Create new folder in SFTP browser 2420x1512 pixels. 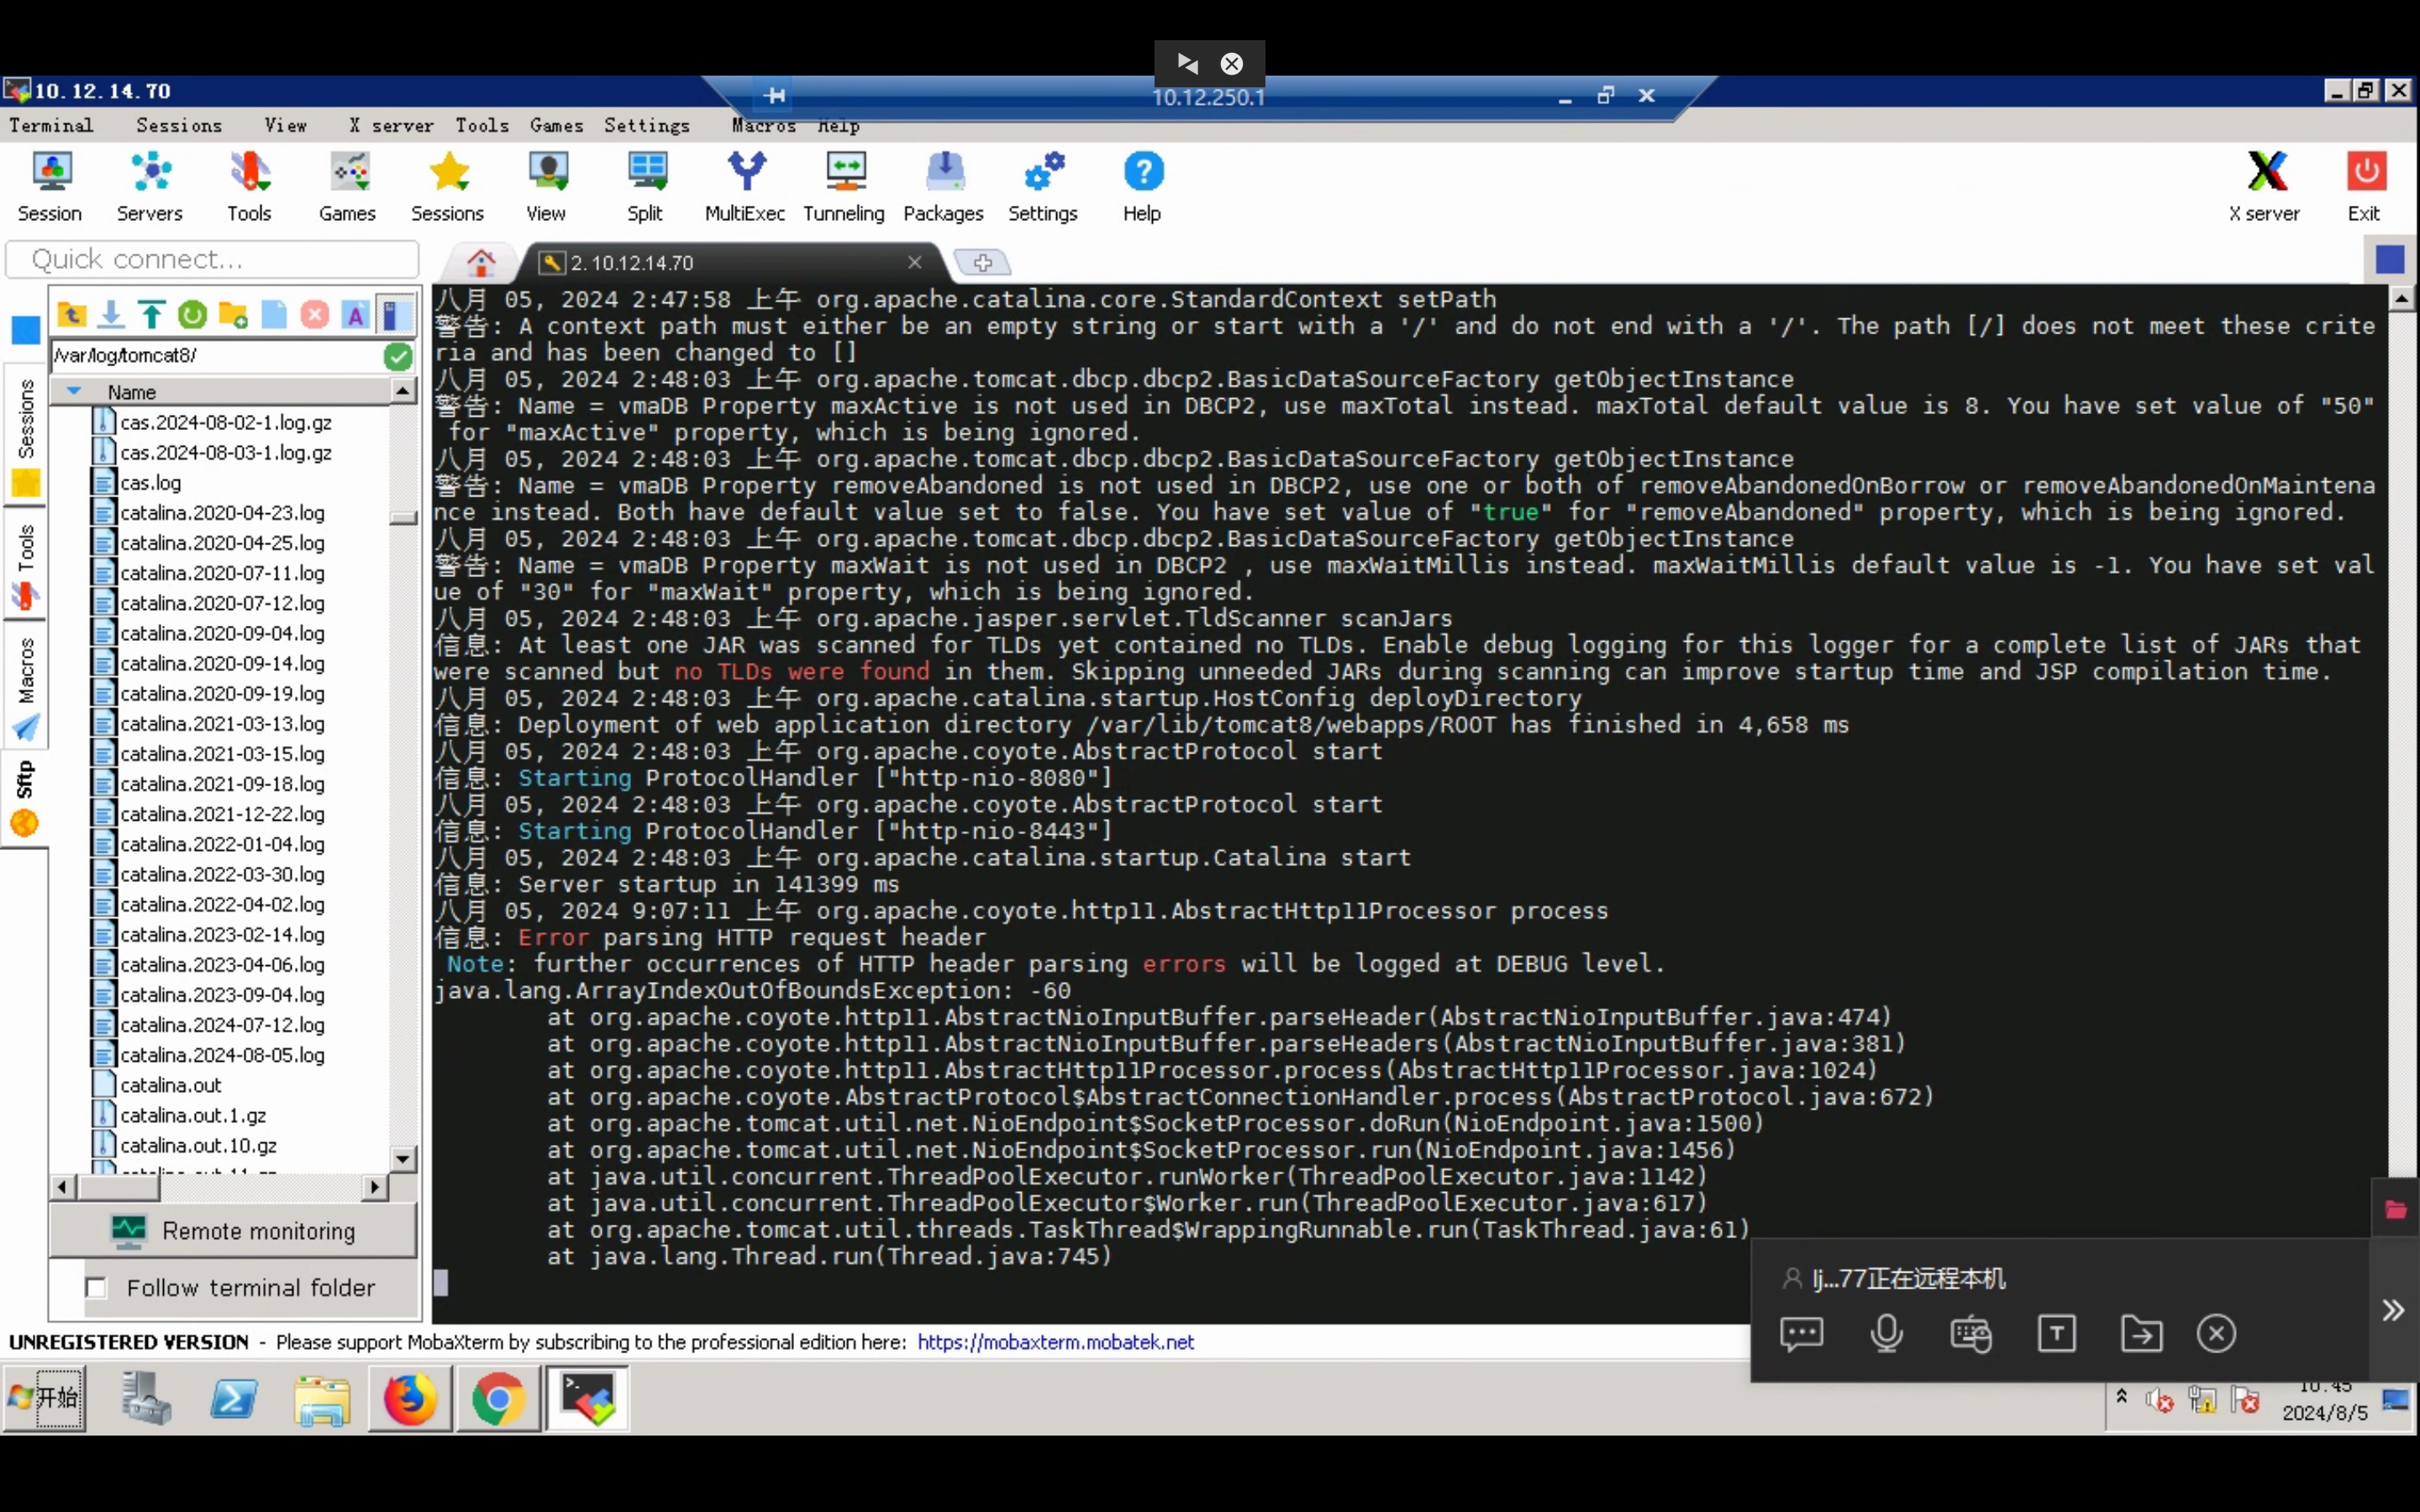(233, 315)
